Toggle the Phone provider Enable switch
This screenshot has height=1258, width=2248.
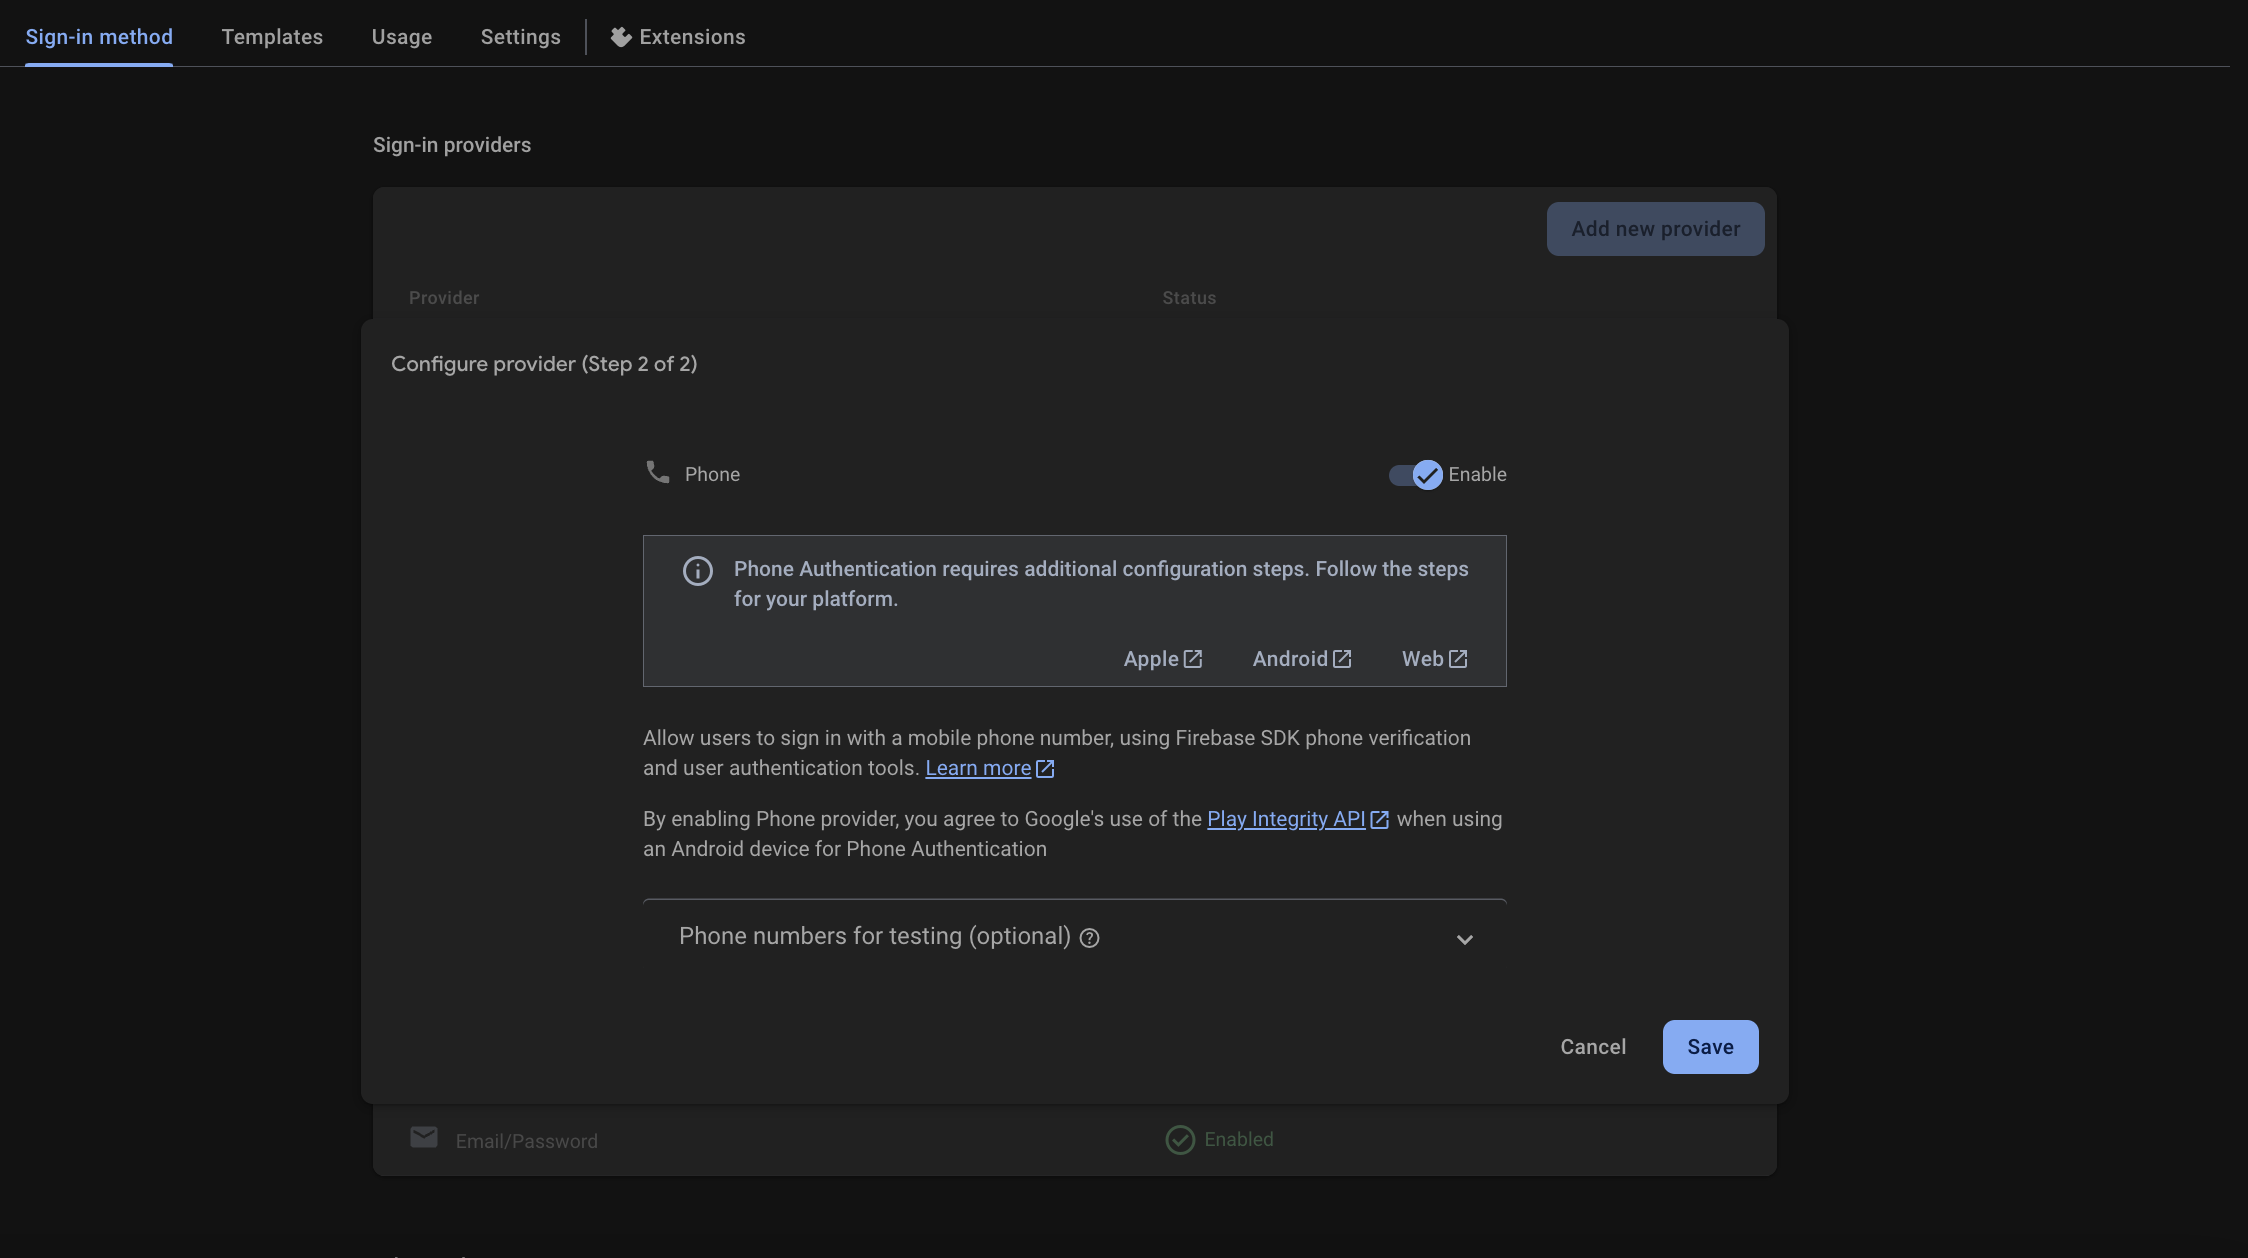pos(1415,475)
